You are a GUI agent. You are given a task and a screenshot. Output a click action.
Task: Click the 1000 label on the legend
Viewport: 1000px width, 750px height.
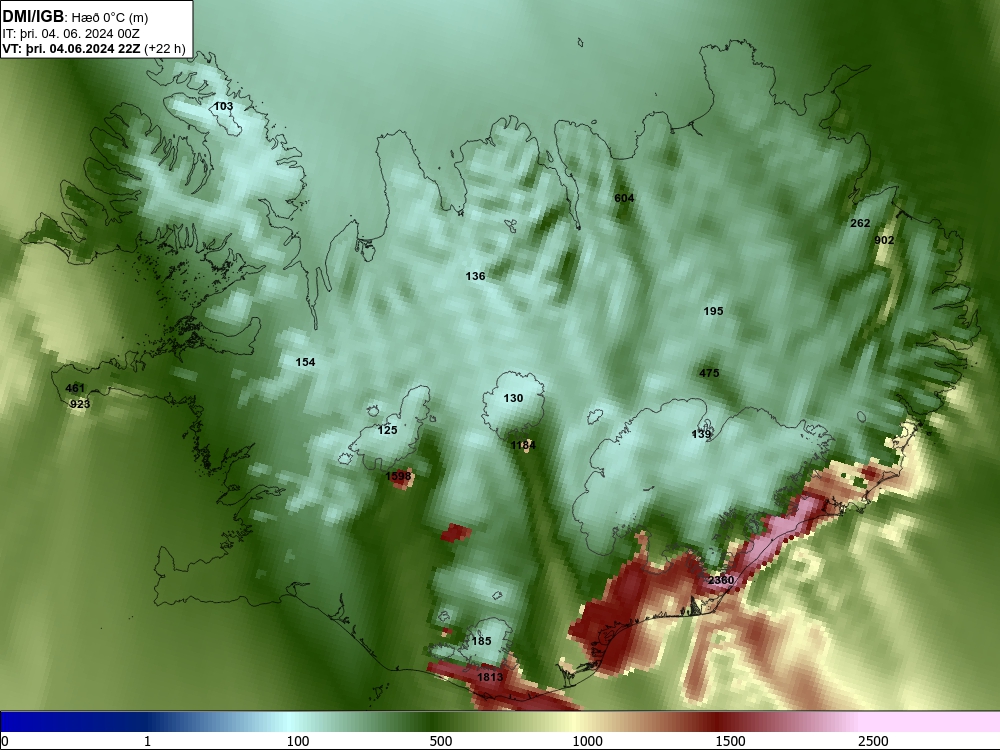click(587, 741)
